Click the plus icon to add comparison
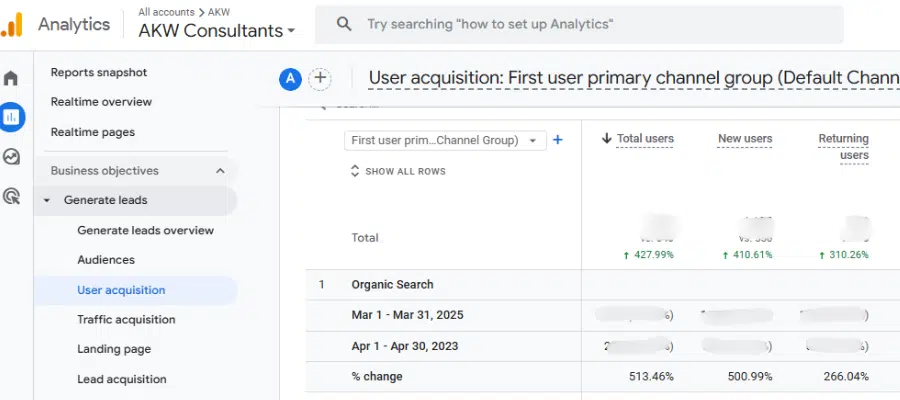This screenshot has height=400, width=900. pyautogui.click(x=320, y=78)
